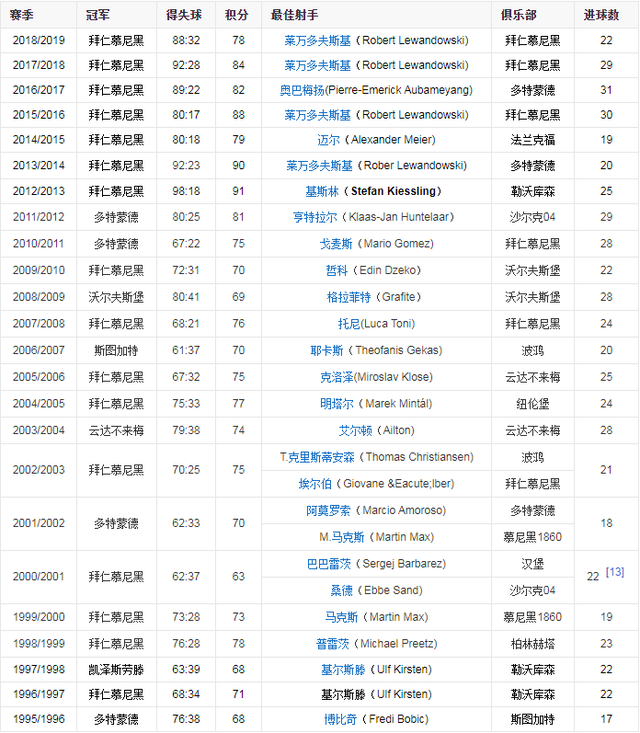Open the 博比奇 (Fredi Bobic) link
Screen dimensions: 640x733
[341, 719]
